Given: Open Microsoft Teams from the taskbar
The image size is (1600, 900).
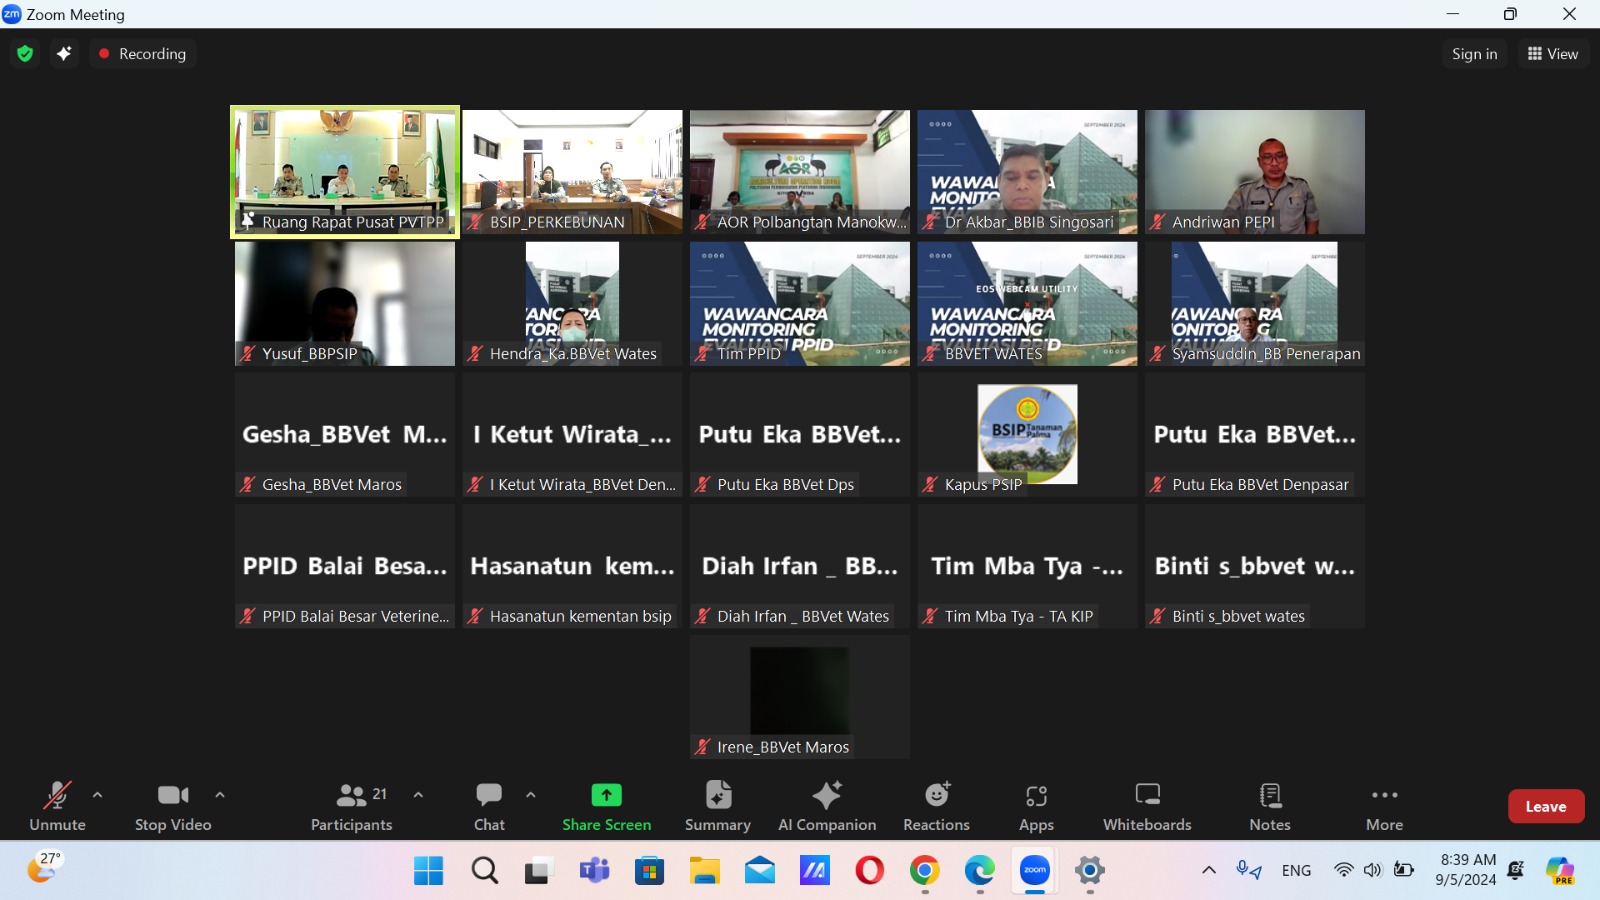Looking at the screenshot, I should coord(594,871).
